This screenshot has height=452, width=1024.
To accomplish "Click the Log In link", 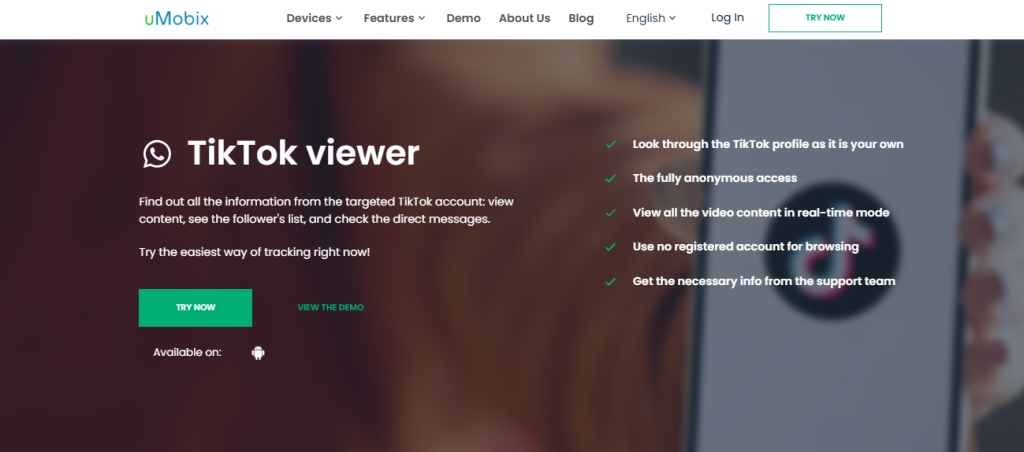I will point(727,18).
